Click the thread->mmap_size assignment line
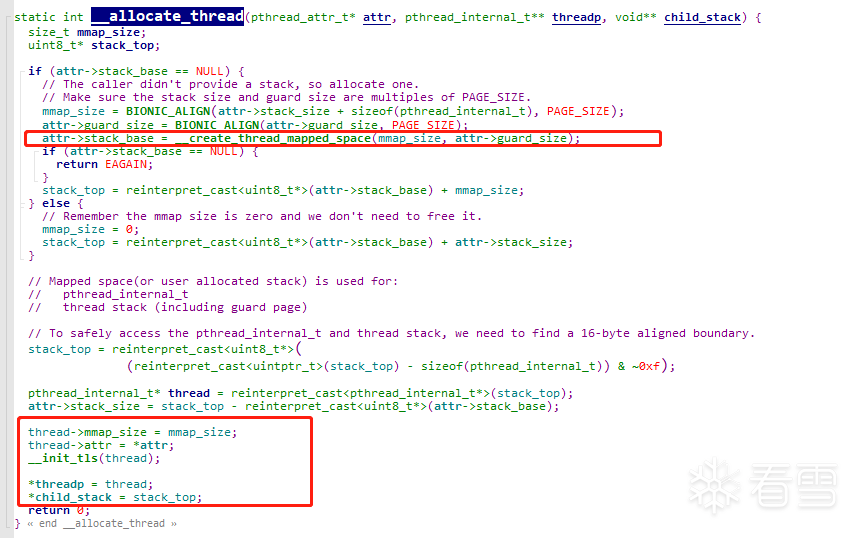The height and width of the screenshot is (538, 859). (133, 433)
